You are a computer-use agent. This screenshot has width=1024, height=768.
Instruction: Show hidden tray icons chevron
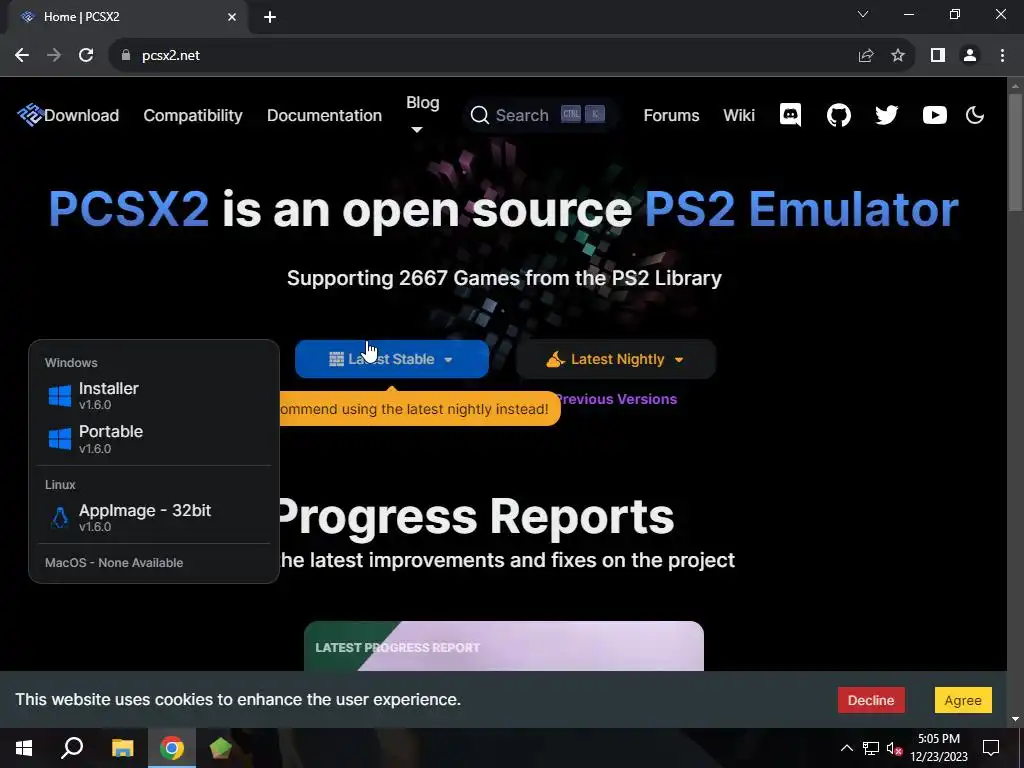(x=846, y=748)
